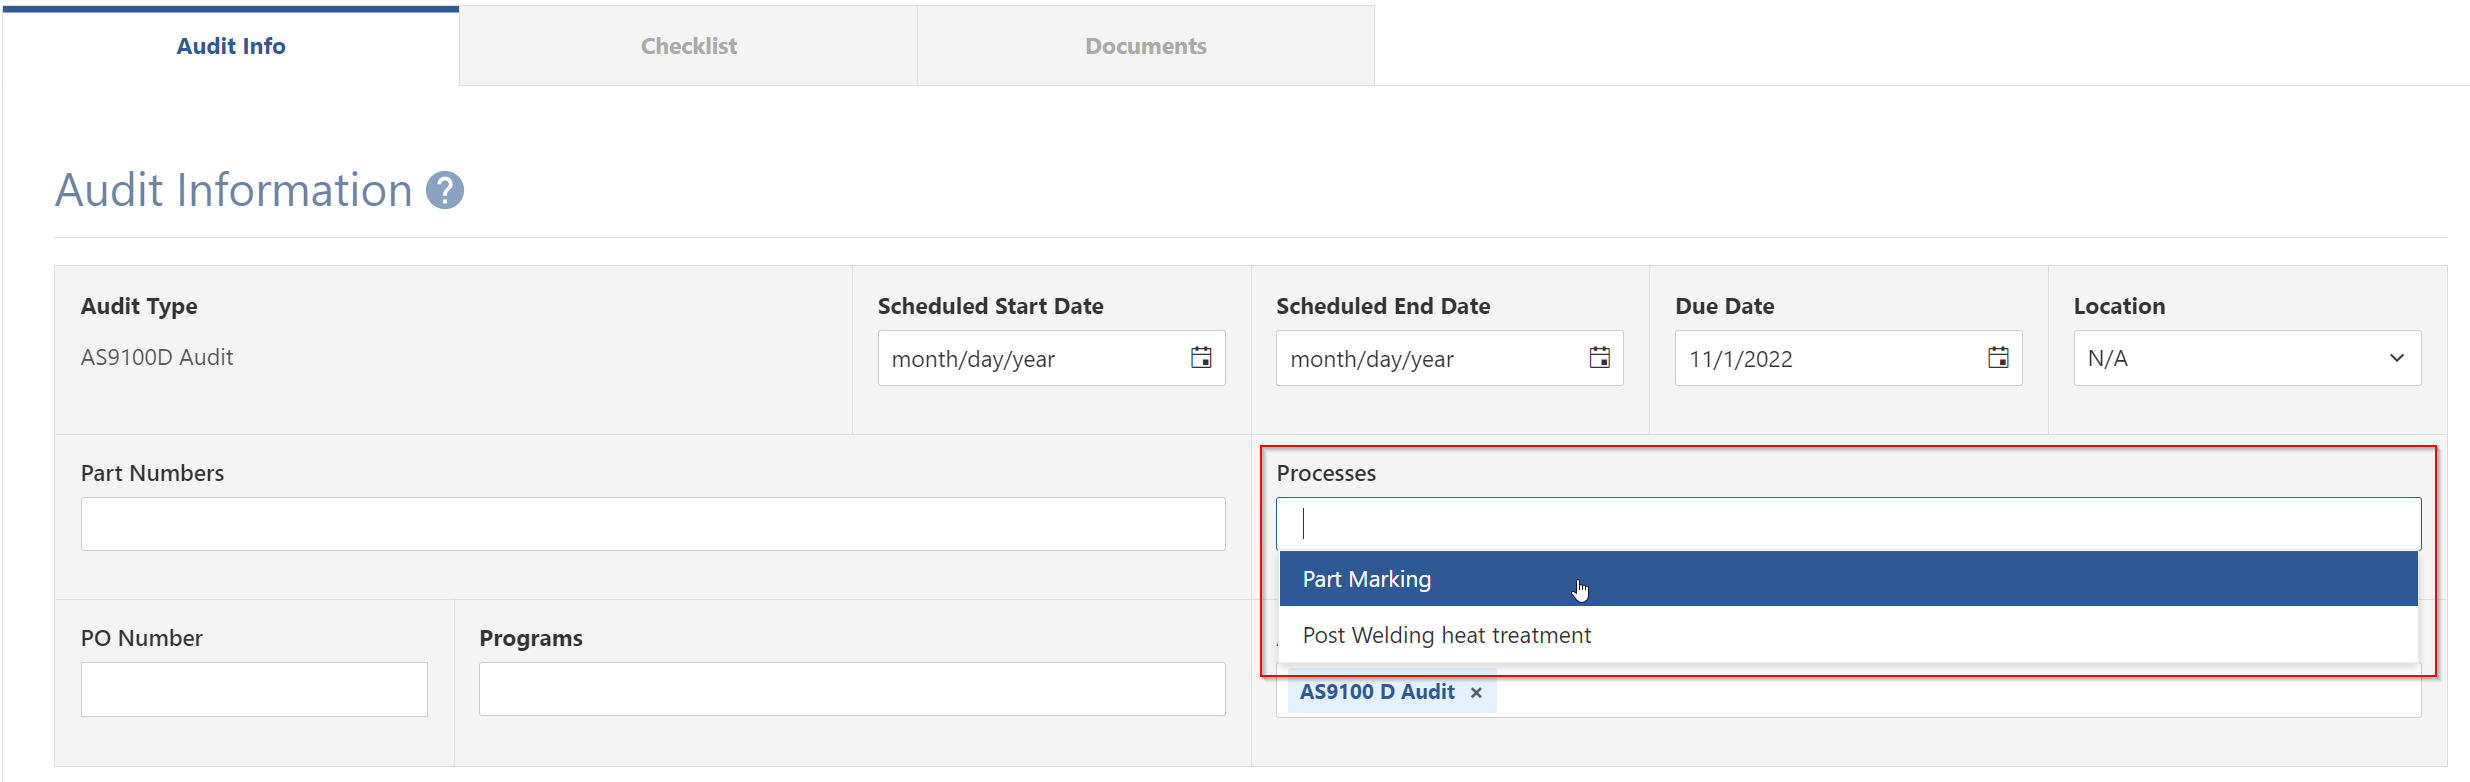
Task: Select the Audit Info tab
Action: [231, 46]
